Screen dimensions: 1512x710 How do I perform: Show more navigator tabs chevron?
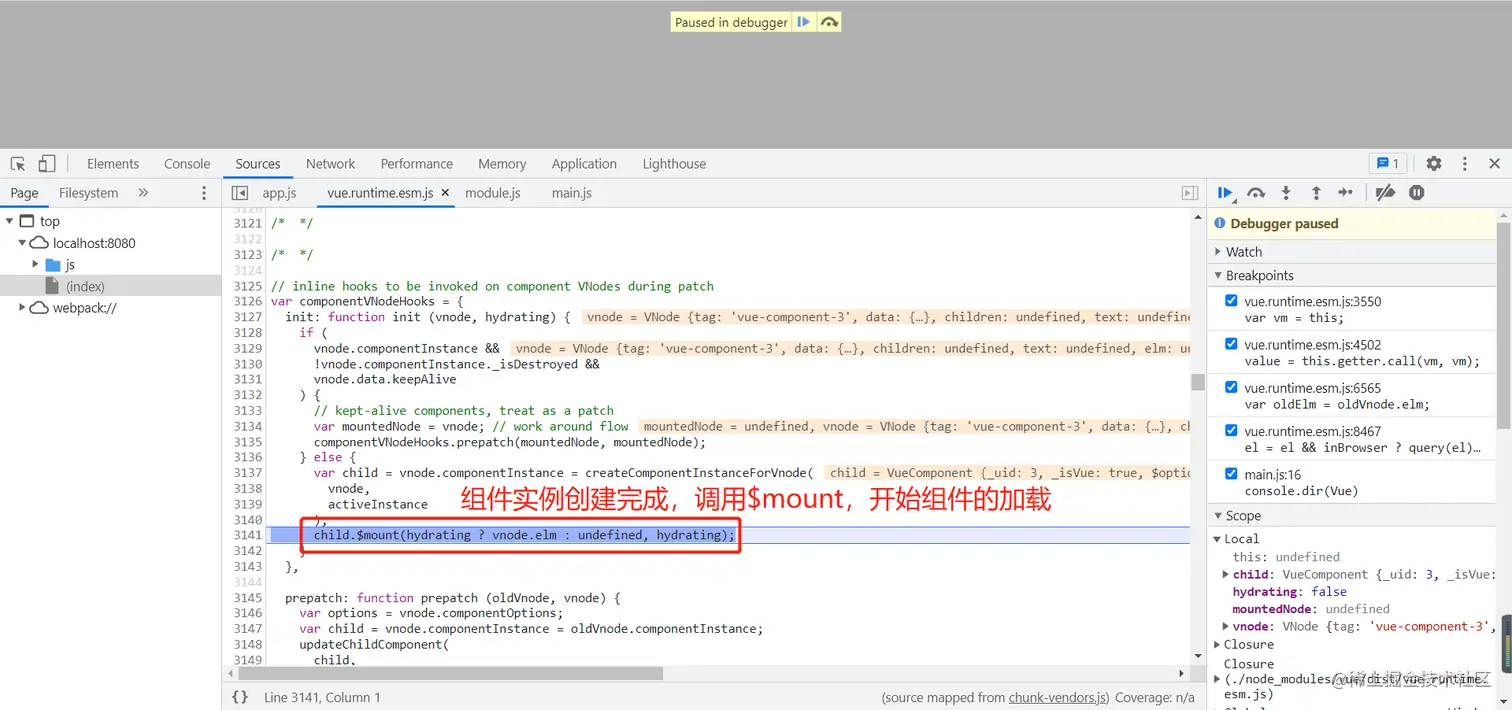click(143, 193)
